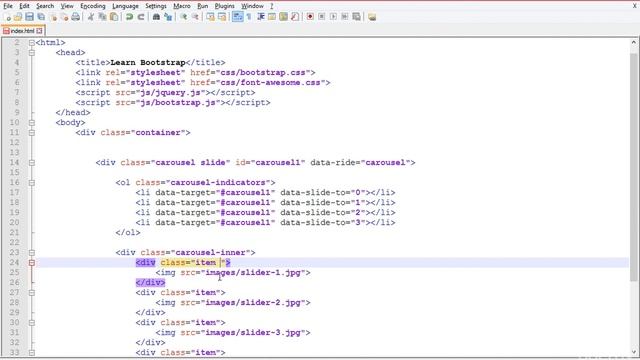Toggle Show All Characters pilcrow button
This screenshot has width=640, height=360.
pyautogui.click(x=249, y=17)
